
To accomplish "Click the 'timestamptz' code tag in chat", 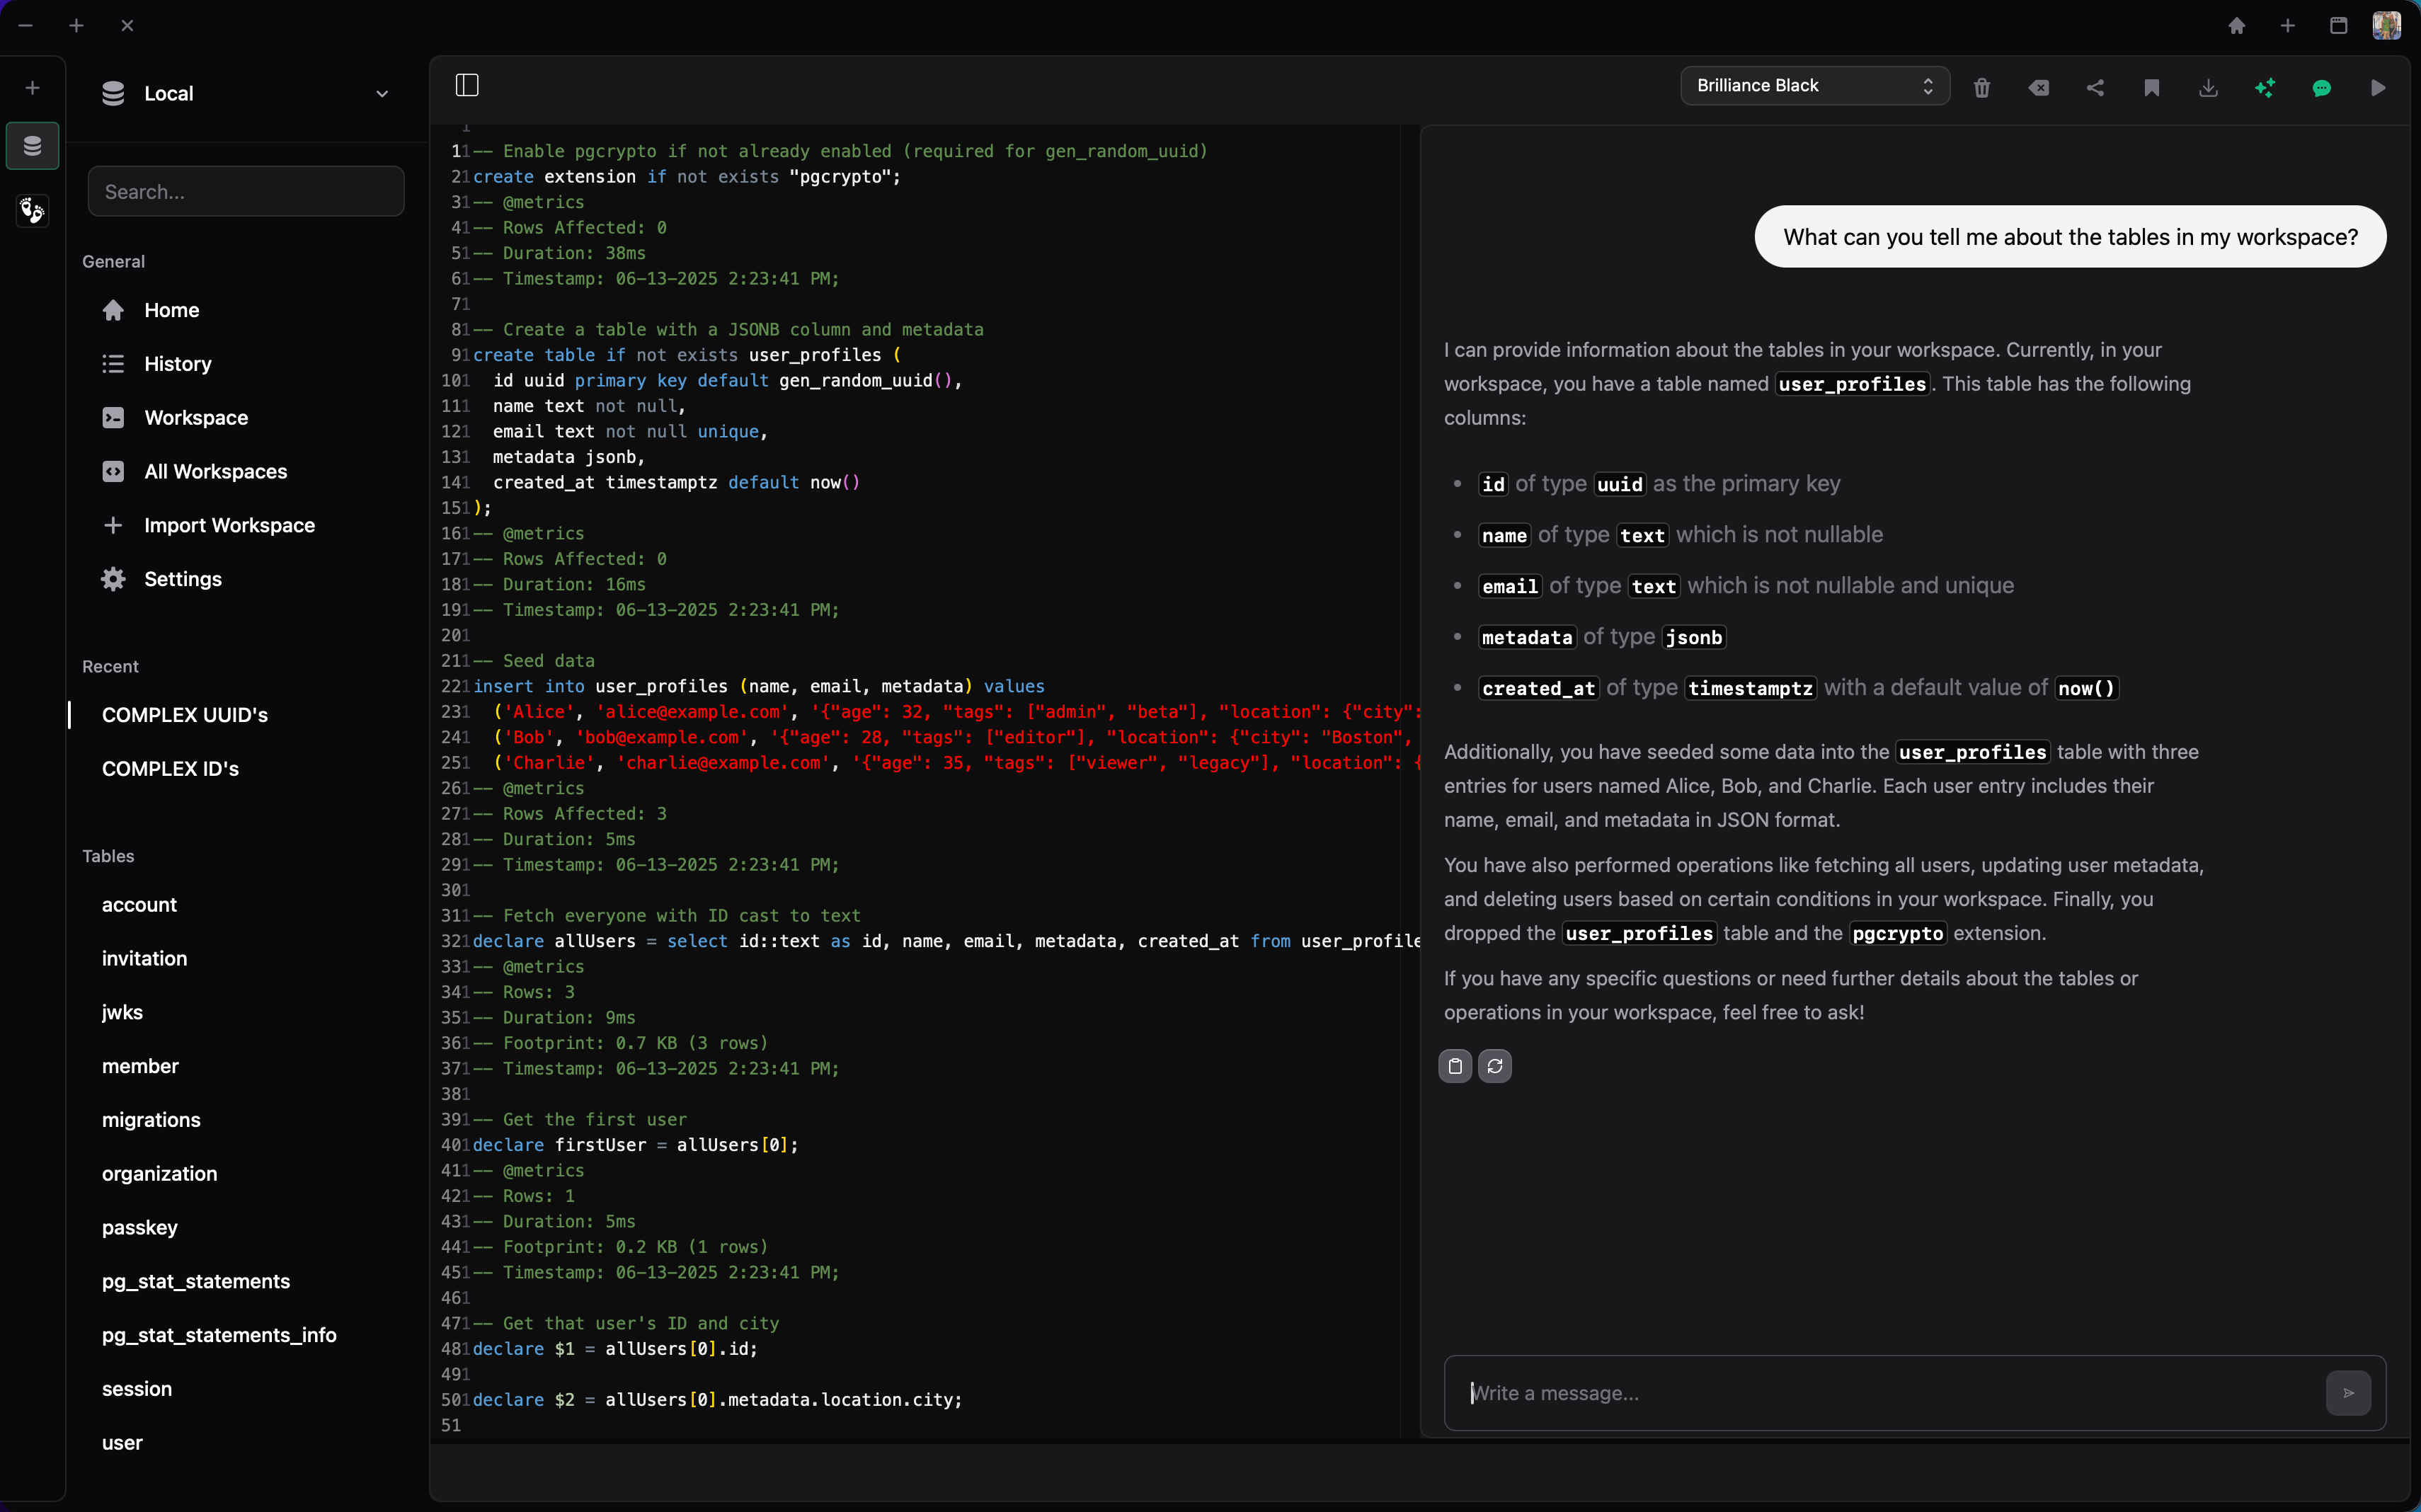I will tap(1750, 689).
